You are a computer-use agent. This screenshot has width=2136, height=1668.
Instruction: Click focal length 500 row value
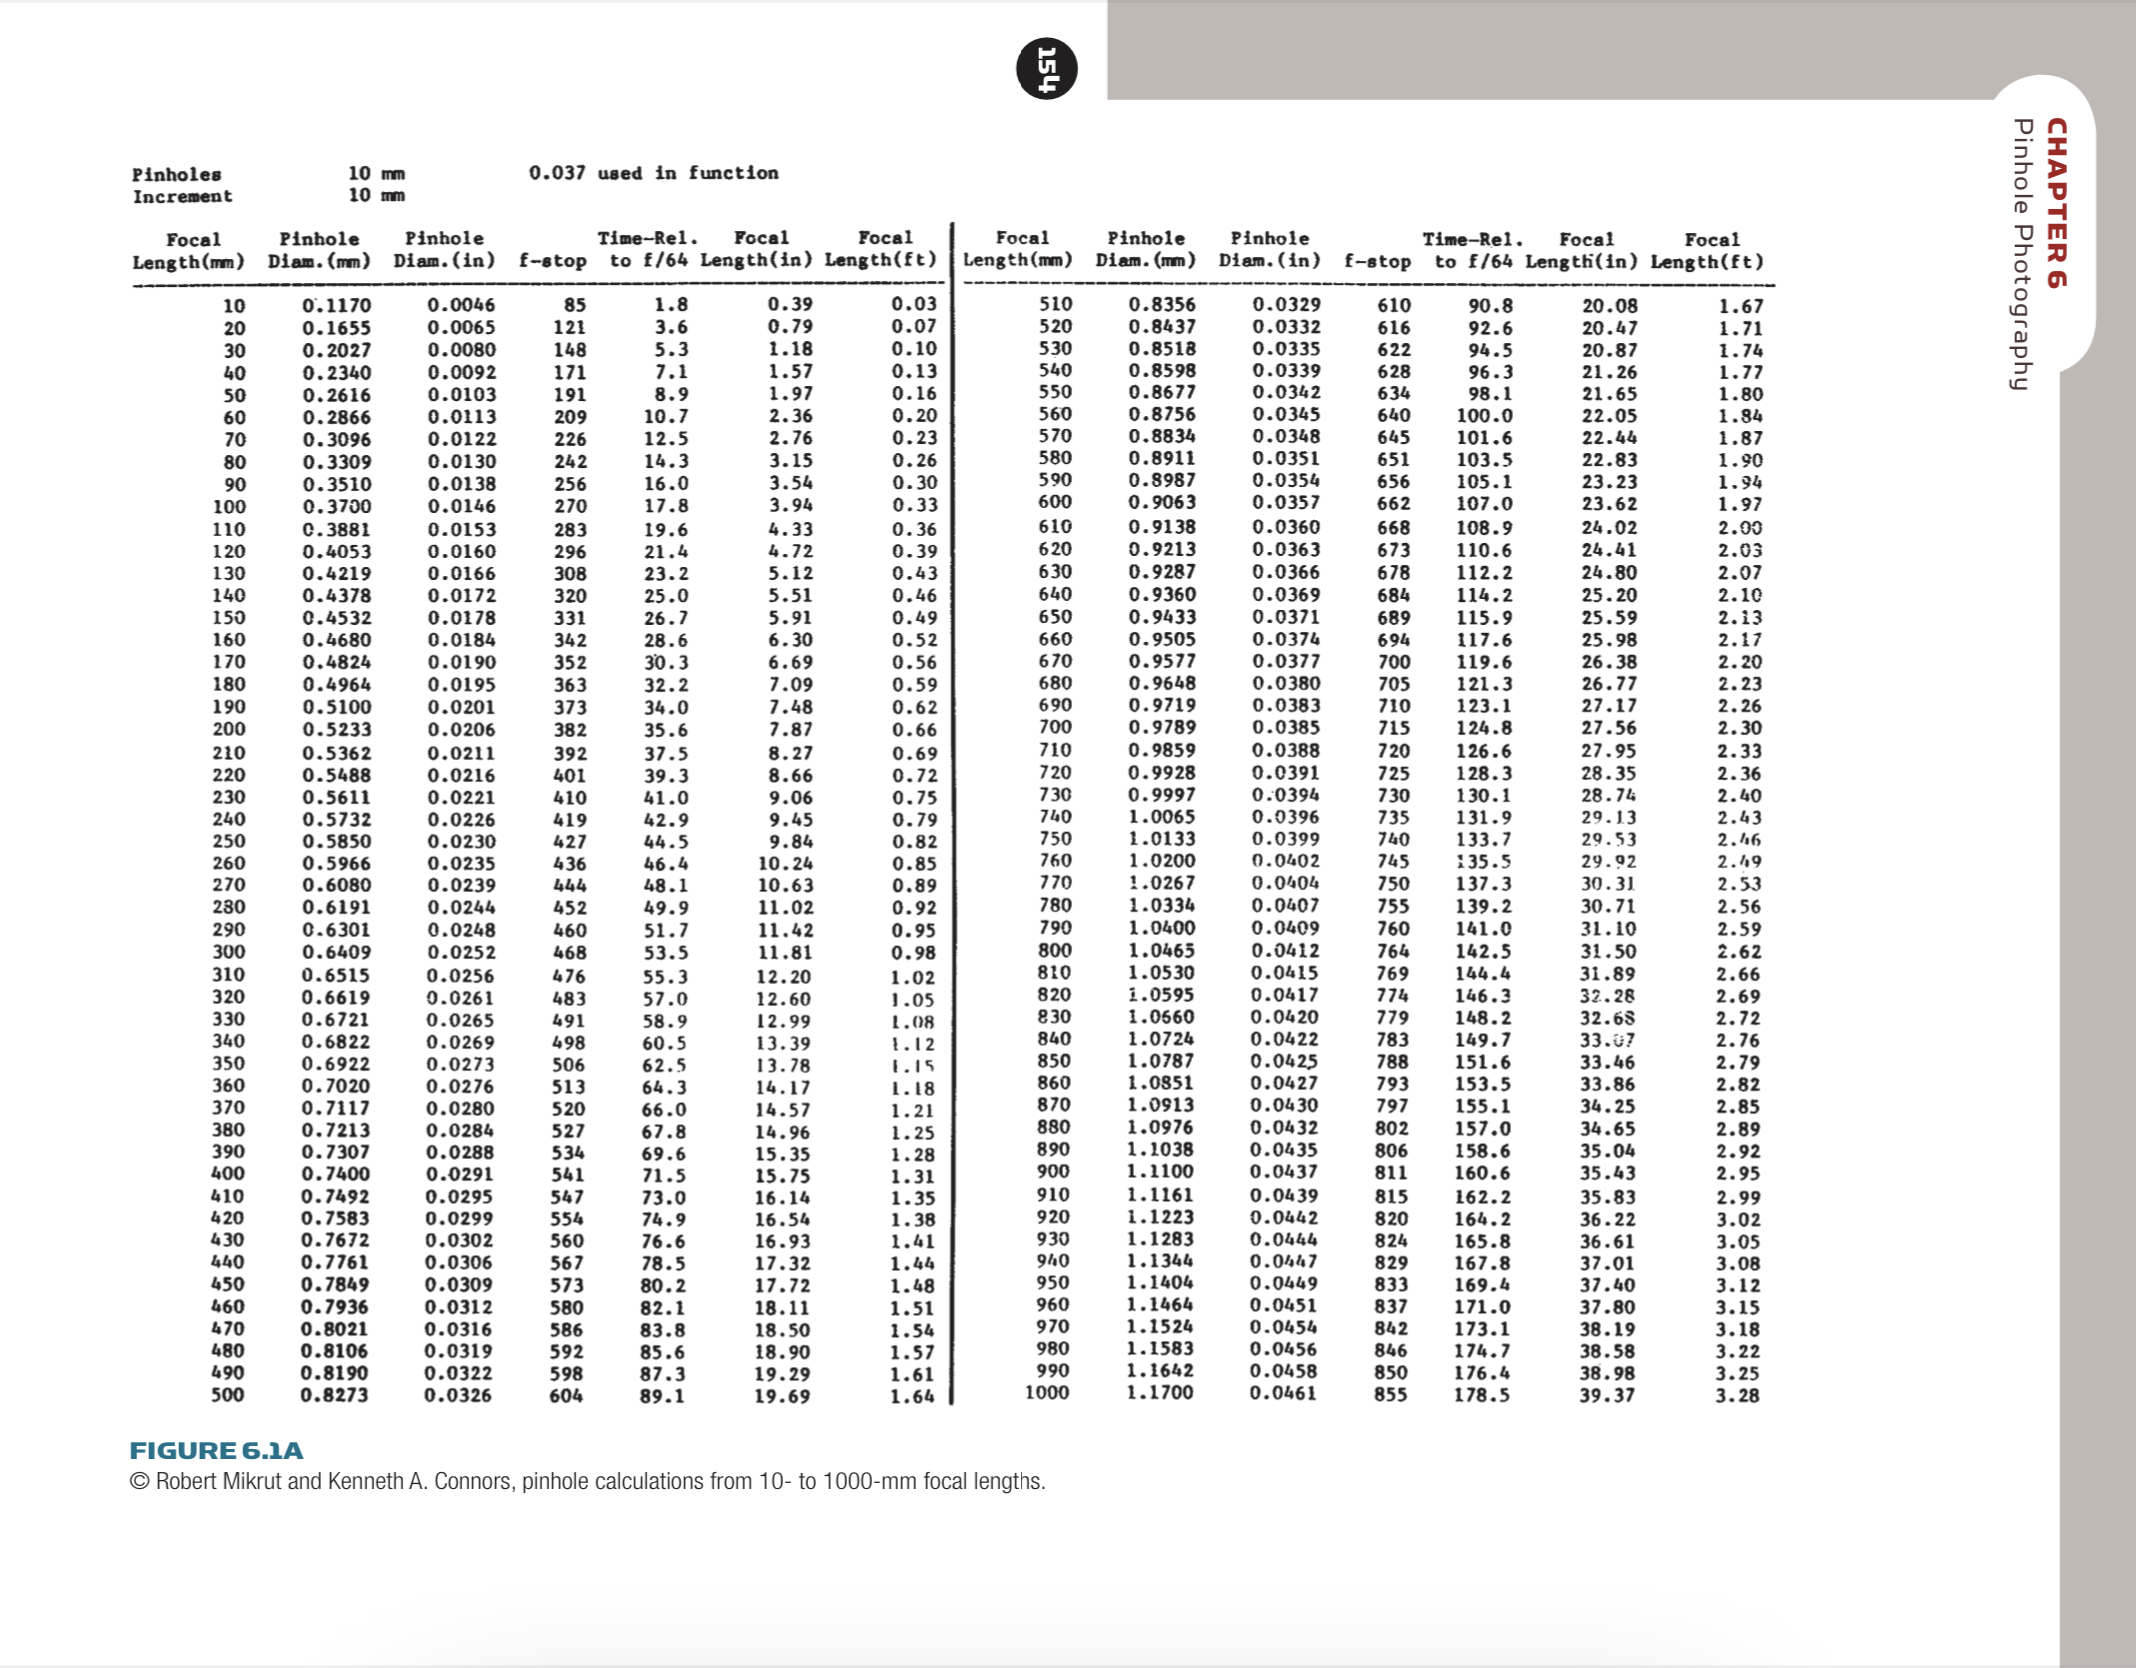tap(228, 1394)
